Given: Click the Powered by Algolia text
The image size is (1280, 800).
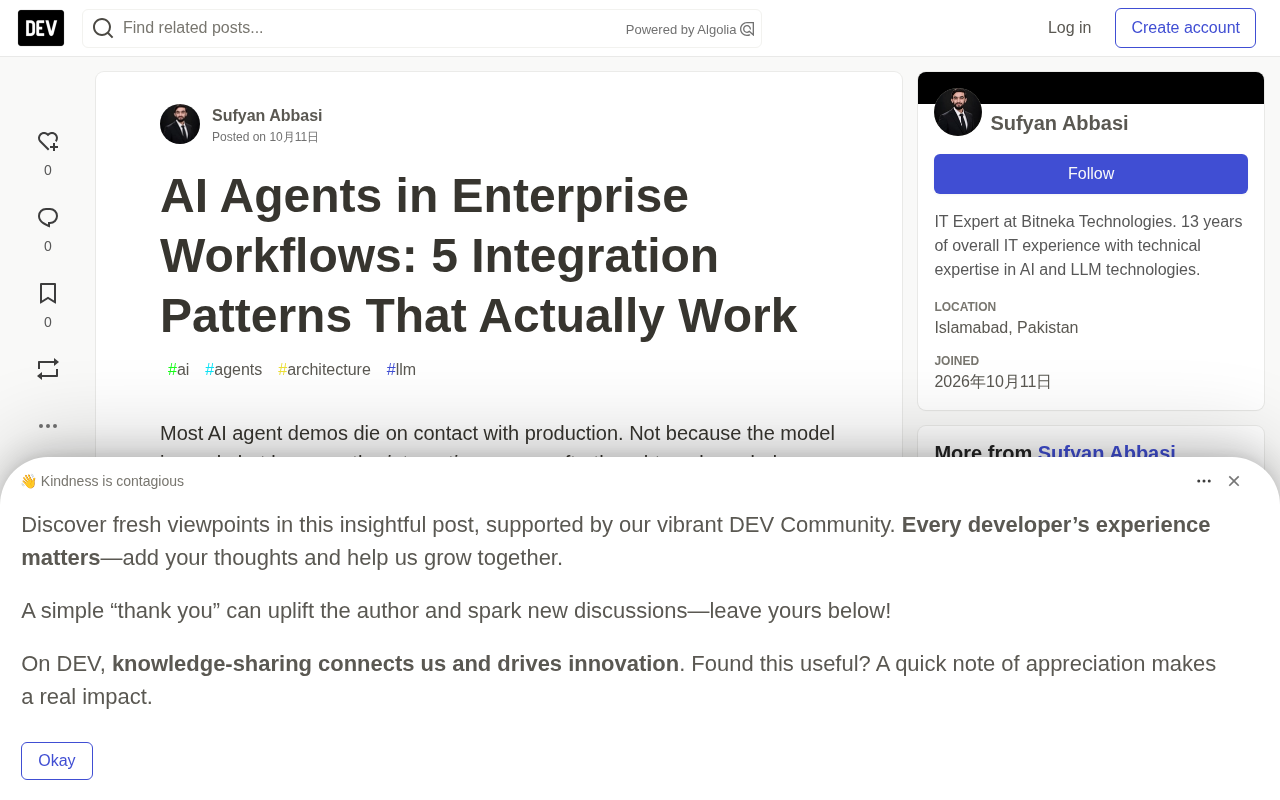Looking at the screenshot, I should coord(681,30).
